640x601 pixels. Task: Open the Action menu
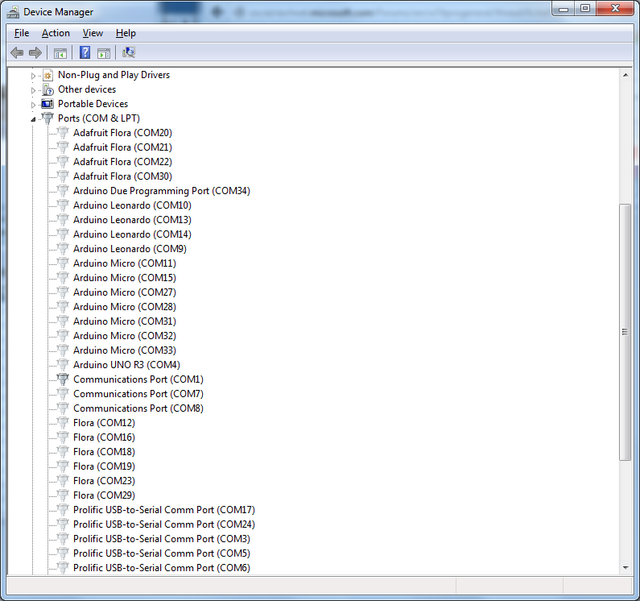(56, 33)
